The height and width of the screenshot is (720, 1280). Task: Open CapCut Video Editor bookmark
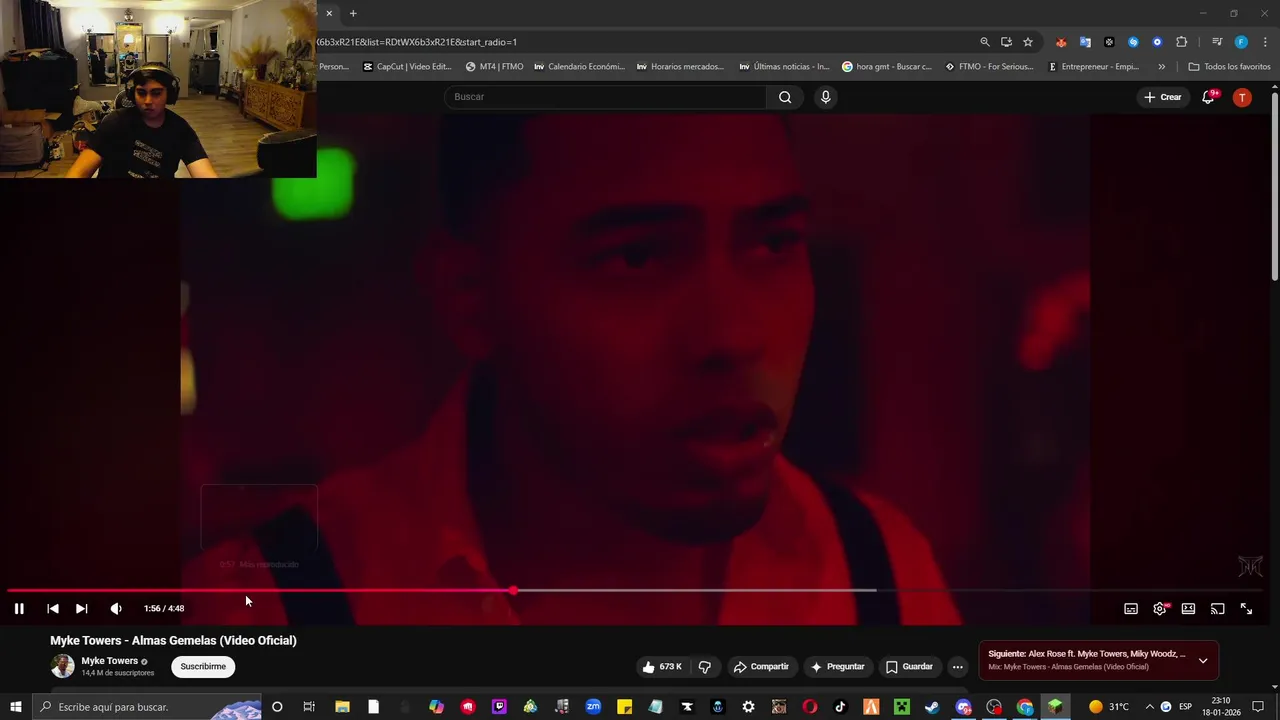click(x=407, y=67)
